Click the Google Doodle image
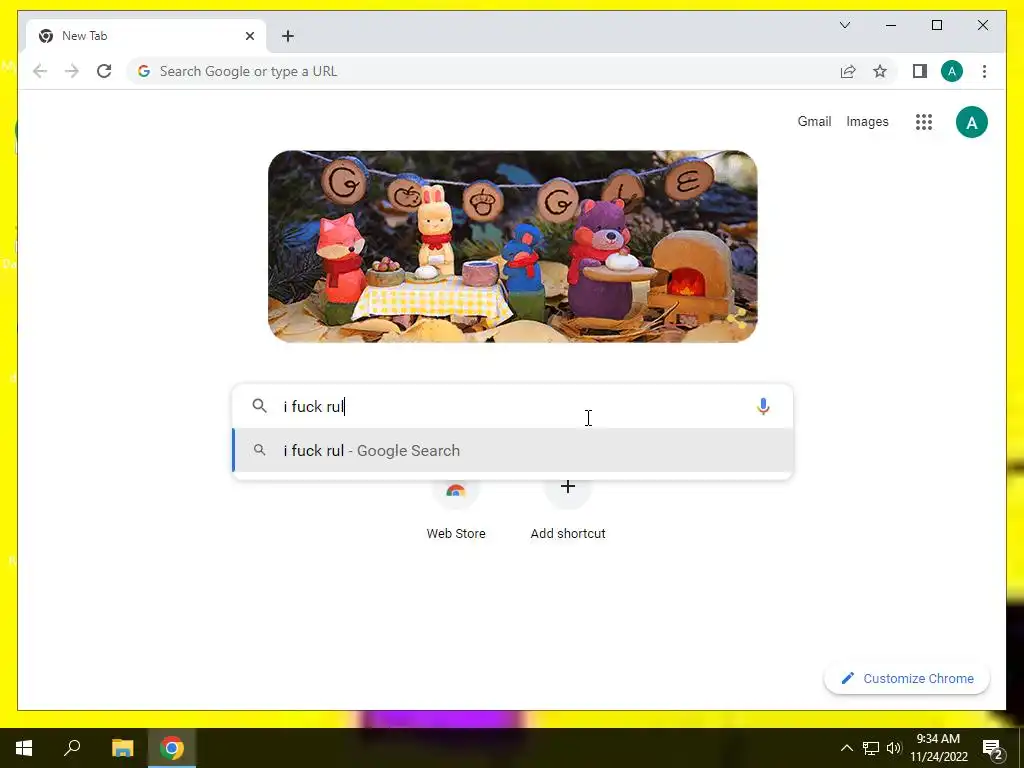The width and height of the screenshot is (1024, 768). click(513, 246)
